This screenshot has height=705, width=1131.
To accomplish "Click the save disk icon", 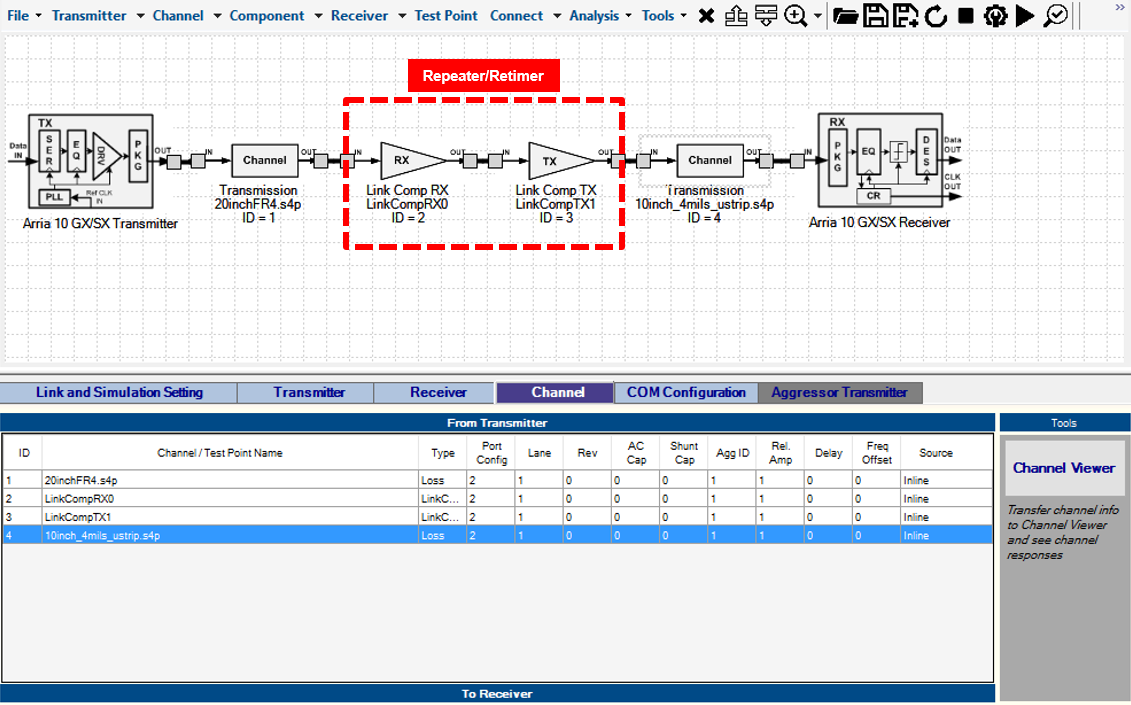I will (876, 16).
